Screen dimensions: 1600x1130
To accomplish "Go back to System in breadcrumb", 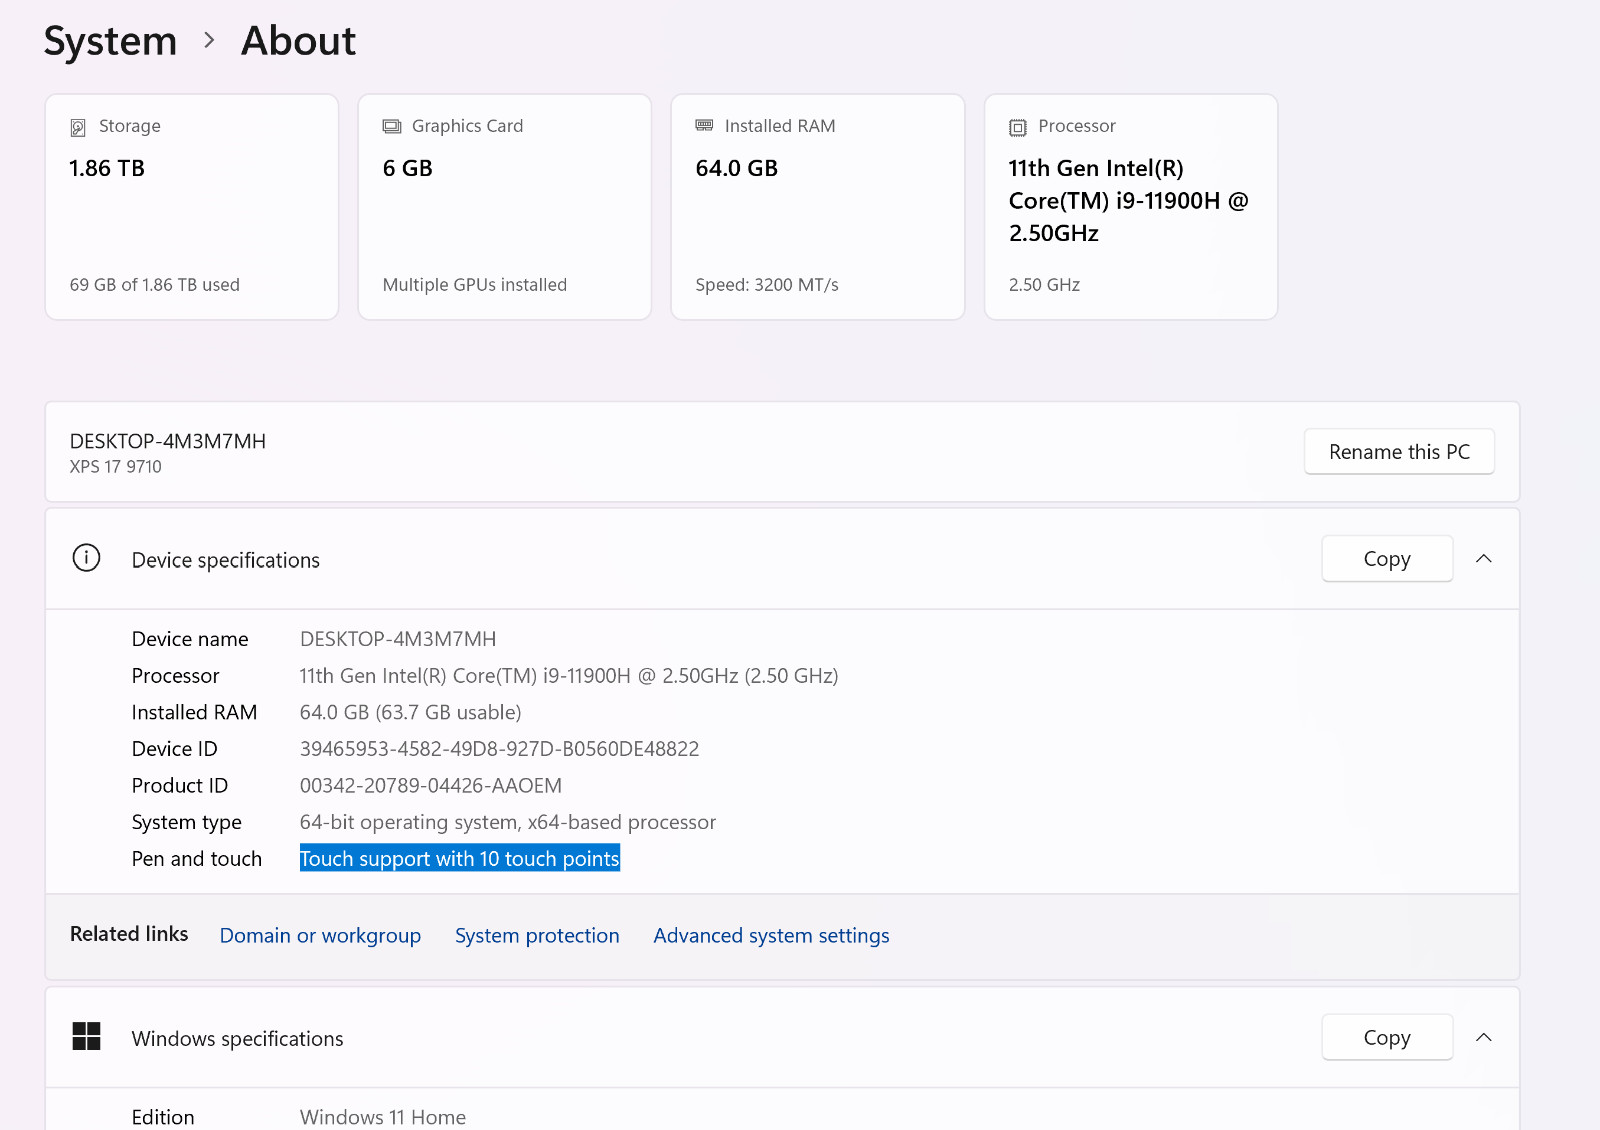I will click(110, 40).
